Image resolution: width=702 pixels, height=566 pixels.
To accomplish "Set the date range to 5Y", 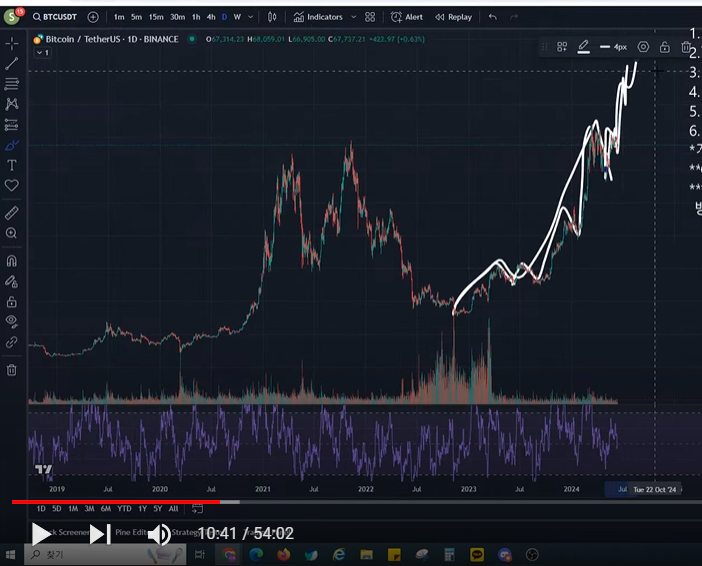I will [158, 508].
